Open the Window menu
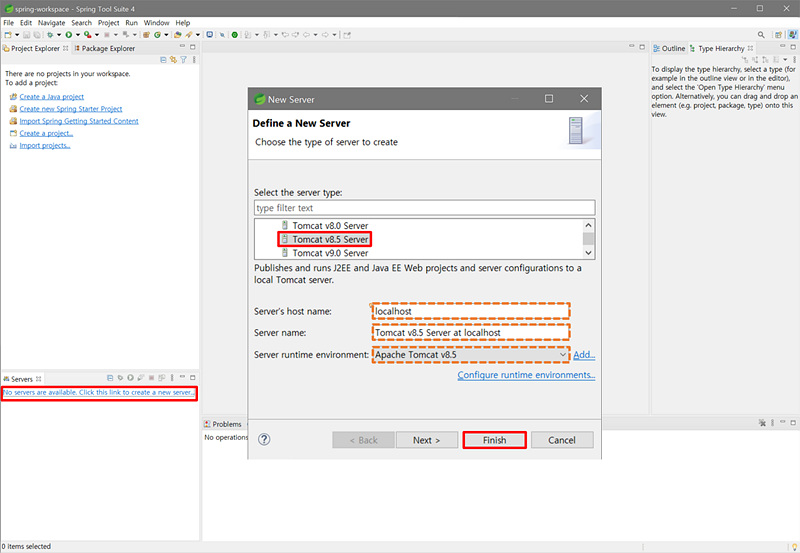The width and height of the screenshot is (800, 553). [156, 22]
